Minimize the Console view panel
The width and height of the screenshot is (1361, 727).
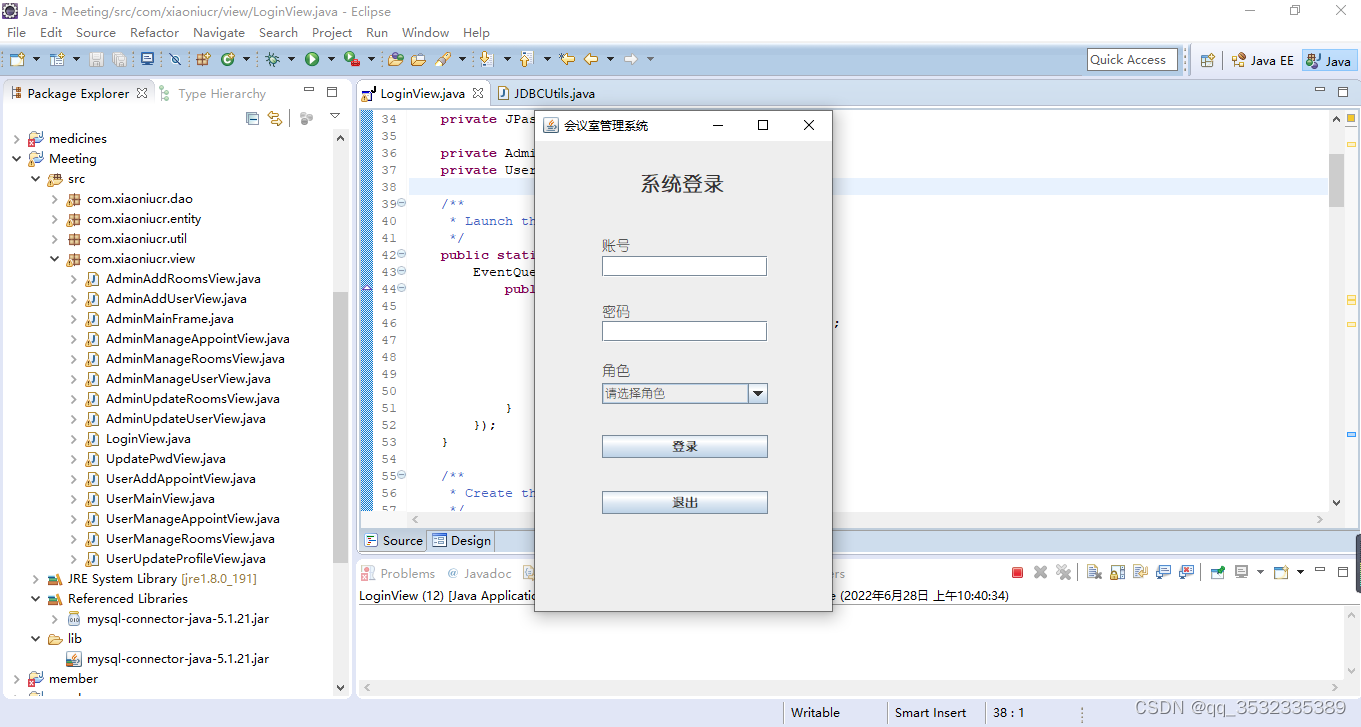pos(1320,570)
